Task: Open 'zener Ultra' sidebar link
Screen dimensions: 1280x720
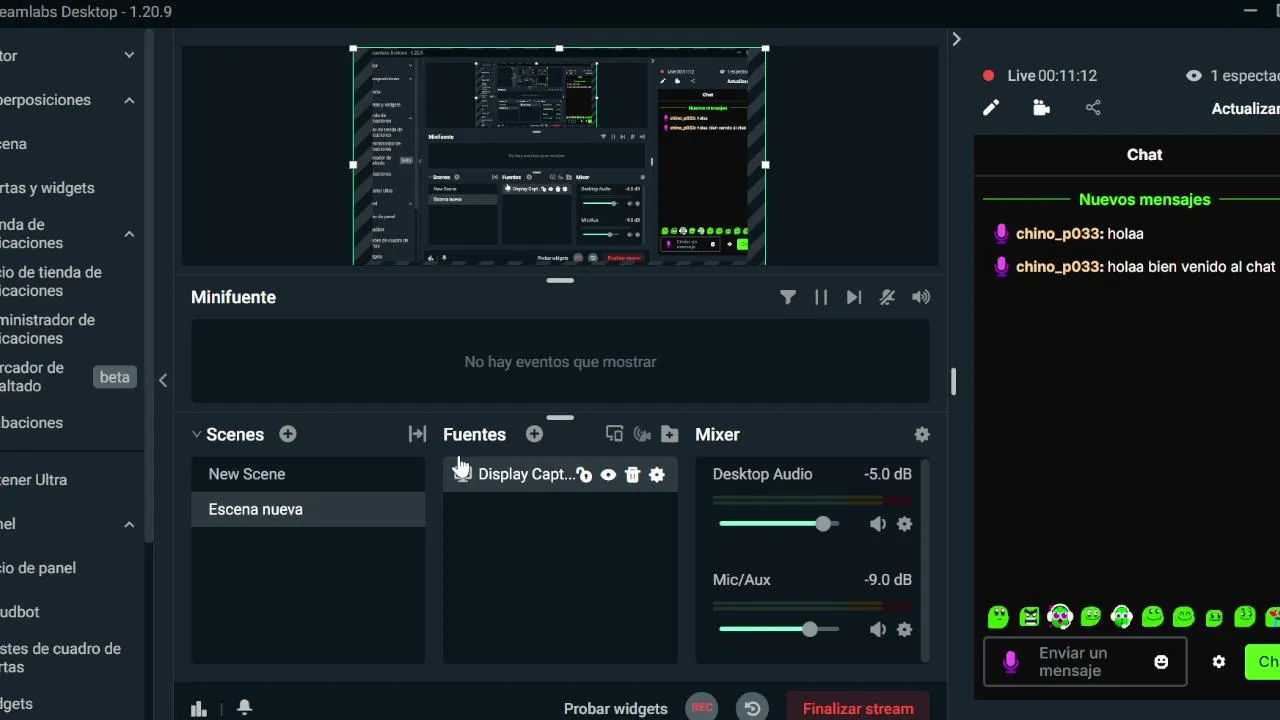Action: pyautogui.click(x=34, y=480)
